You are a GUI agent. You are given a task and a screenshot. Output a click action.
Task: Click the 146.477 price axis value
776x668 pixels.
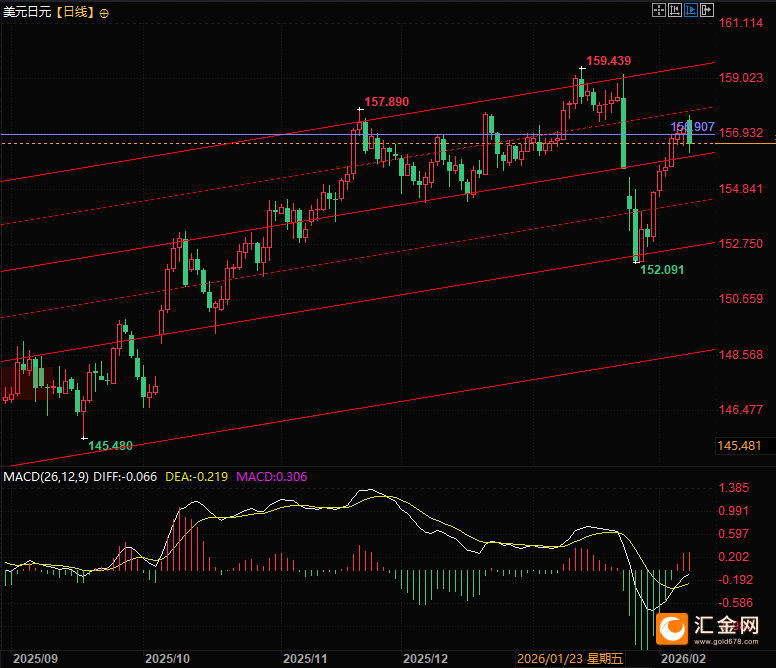(740, 410)
